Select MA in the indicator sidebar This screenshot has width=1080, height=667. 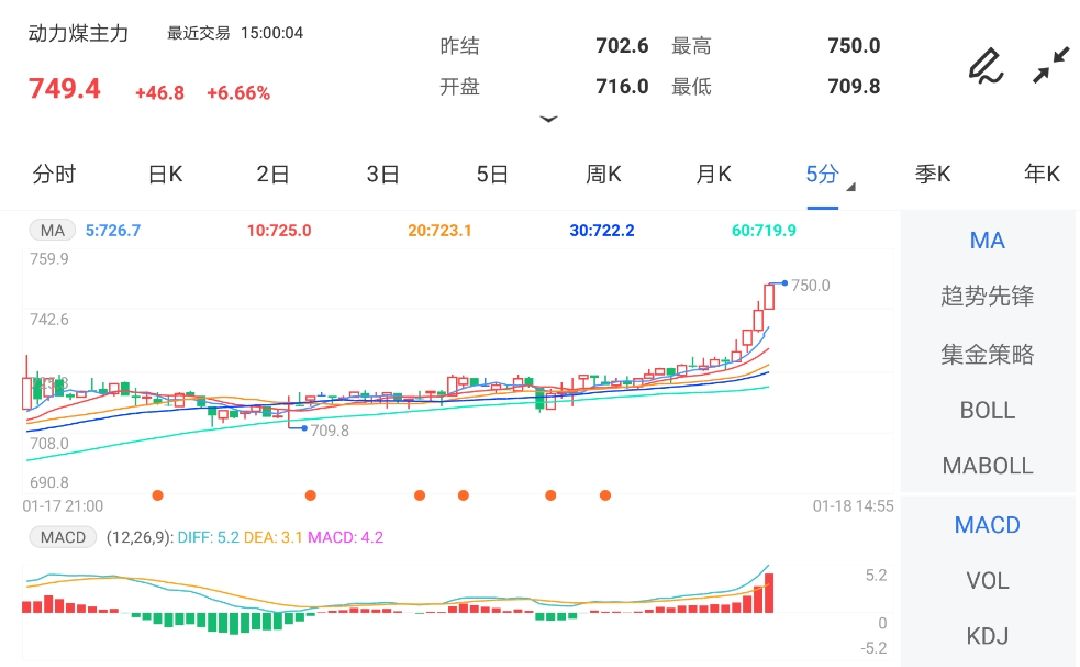click(x=987, y=240)
